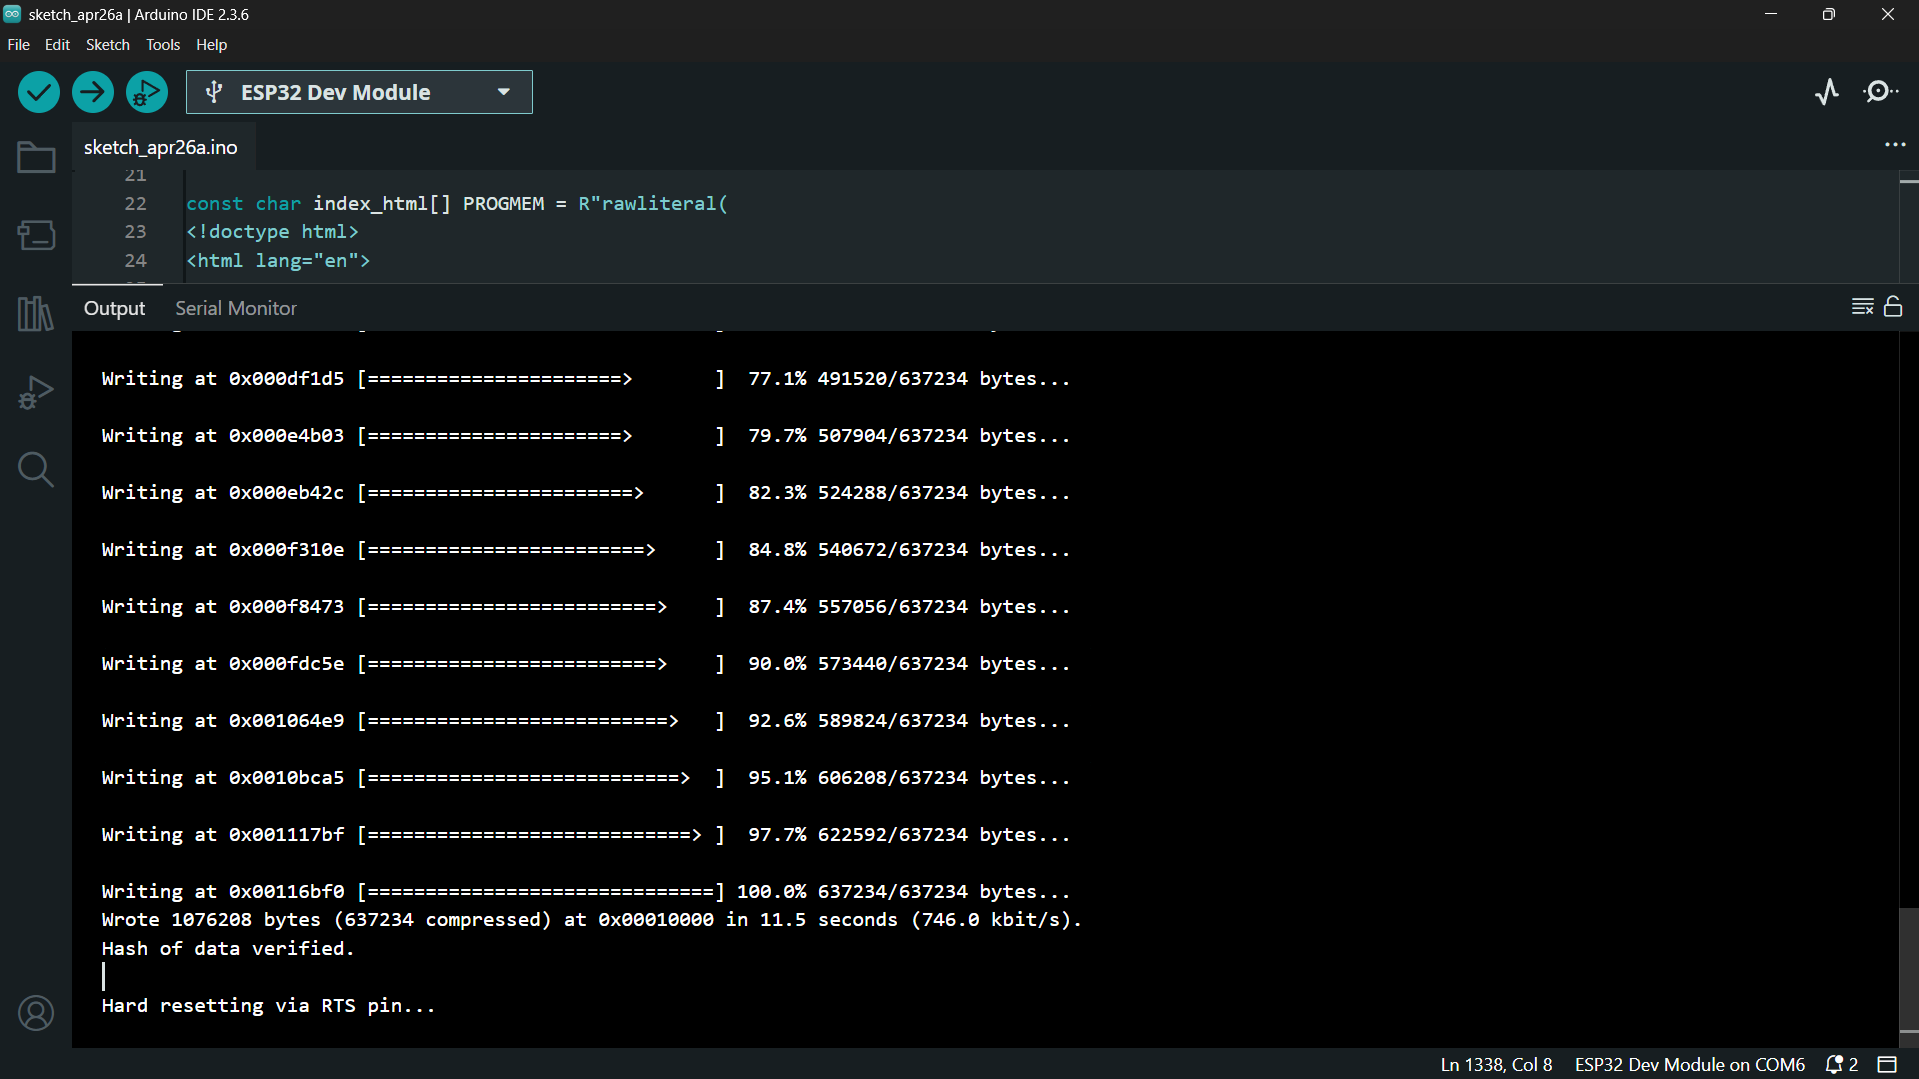Open the Help menu

211,45
